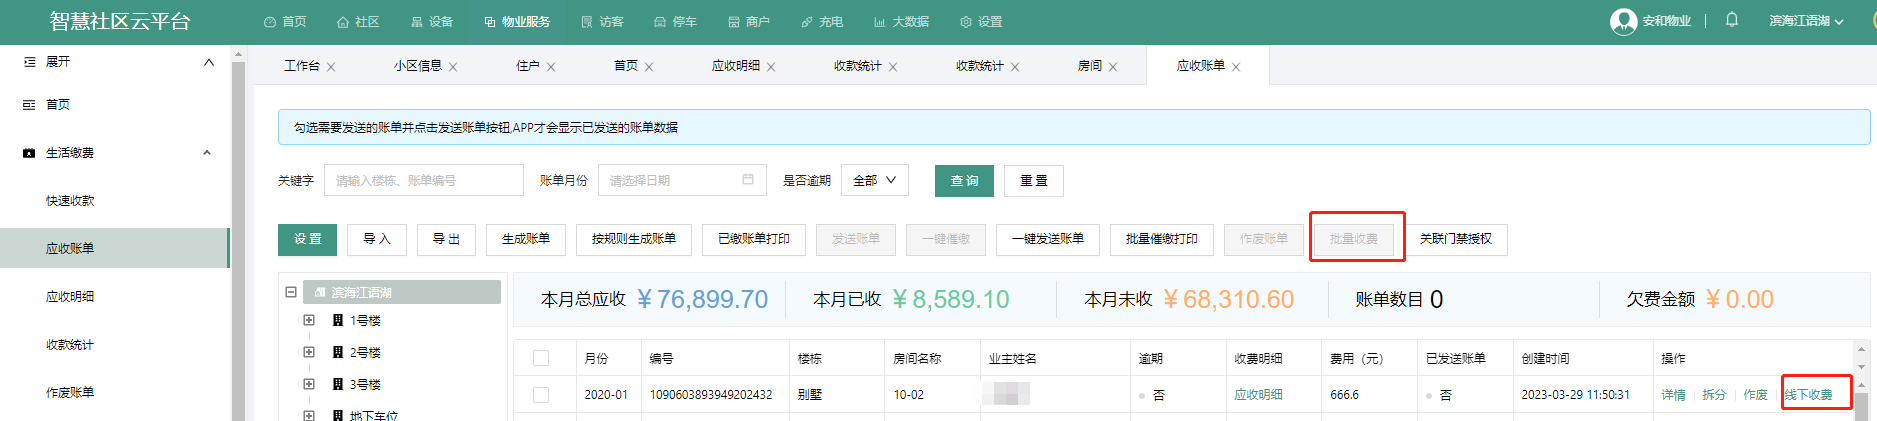The image size is (1877, 421).
Task: Expand the 1号楼 tree node
Action: pyautogui.click(x=309, y=320)
